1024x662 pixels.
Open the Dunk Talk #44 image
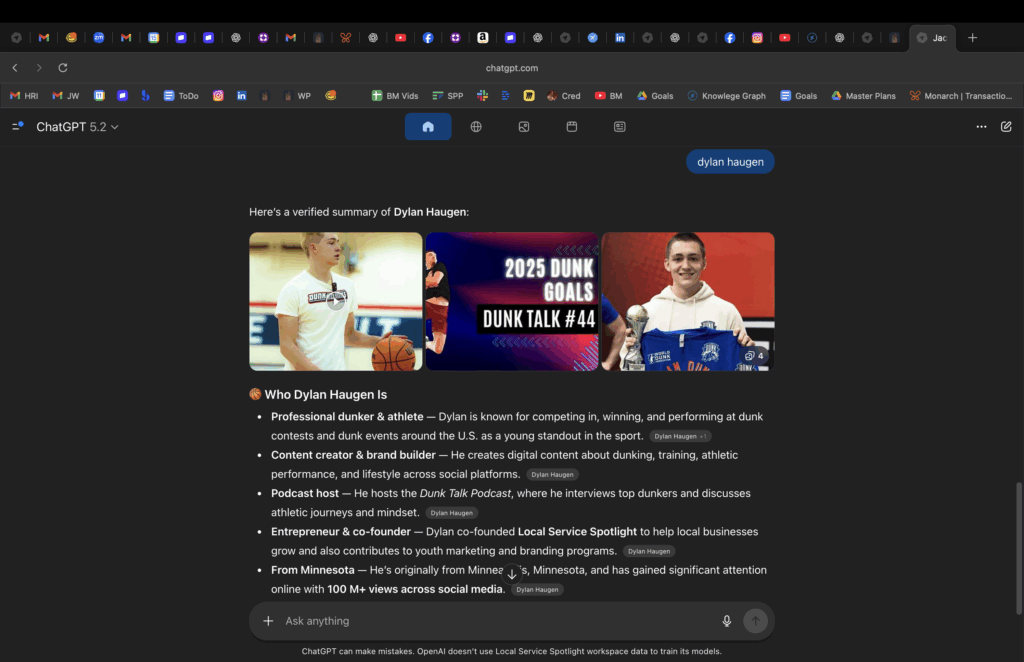[512, 301]
